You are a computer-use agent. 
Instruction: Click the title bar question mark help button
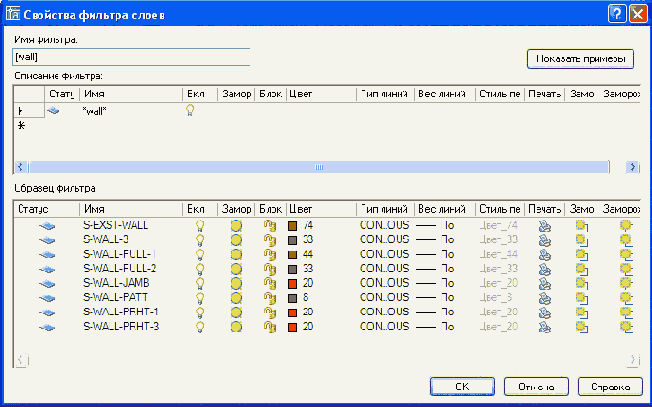(617, 13)
